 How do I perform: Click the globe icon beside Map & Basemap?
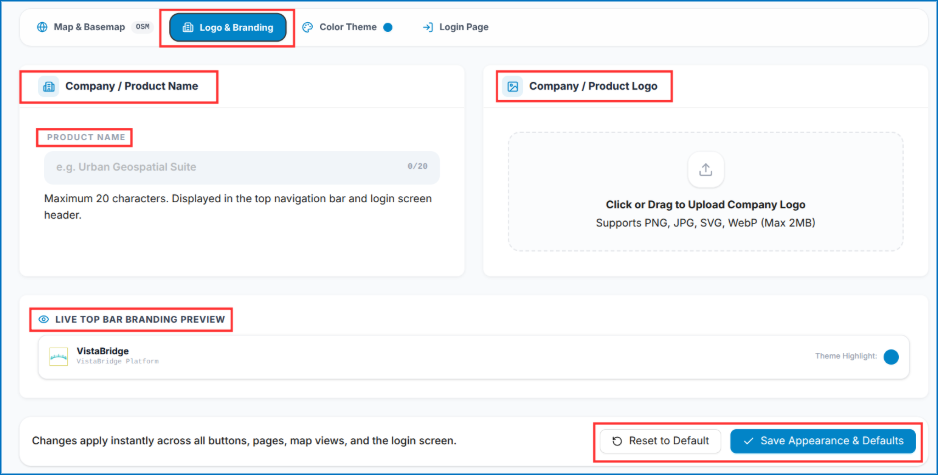(42, 27)
